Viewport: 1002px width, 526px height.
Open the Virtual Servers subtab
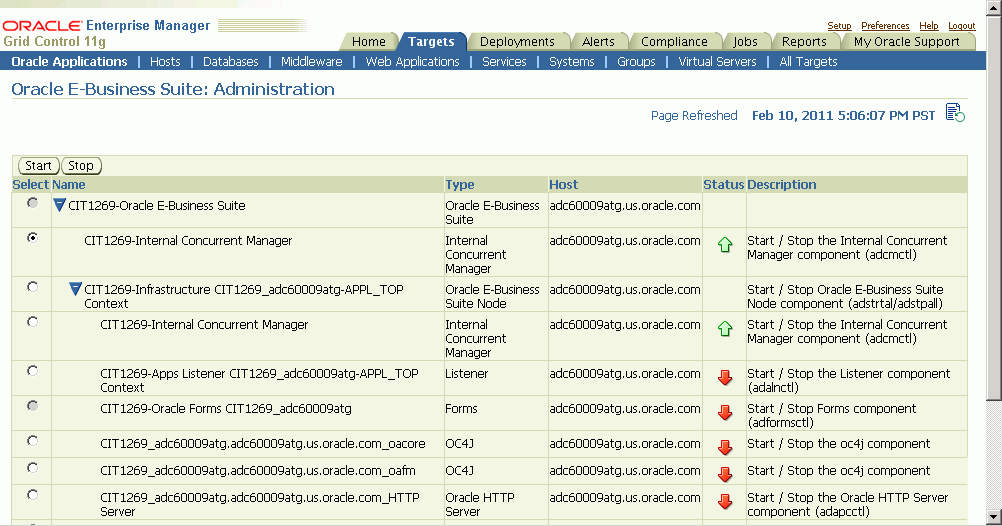[717, 61]
